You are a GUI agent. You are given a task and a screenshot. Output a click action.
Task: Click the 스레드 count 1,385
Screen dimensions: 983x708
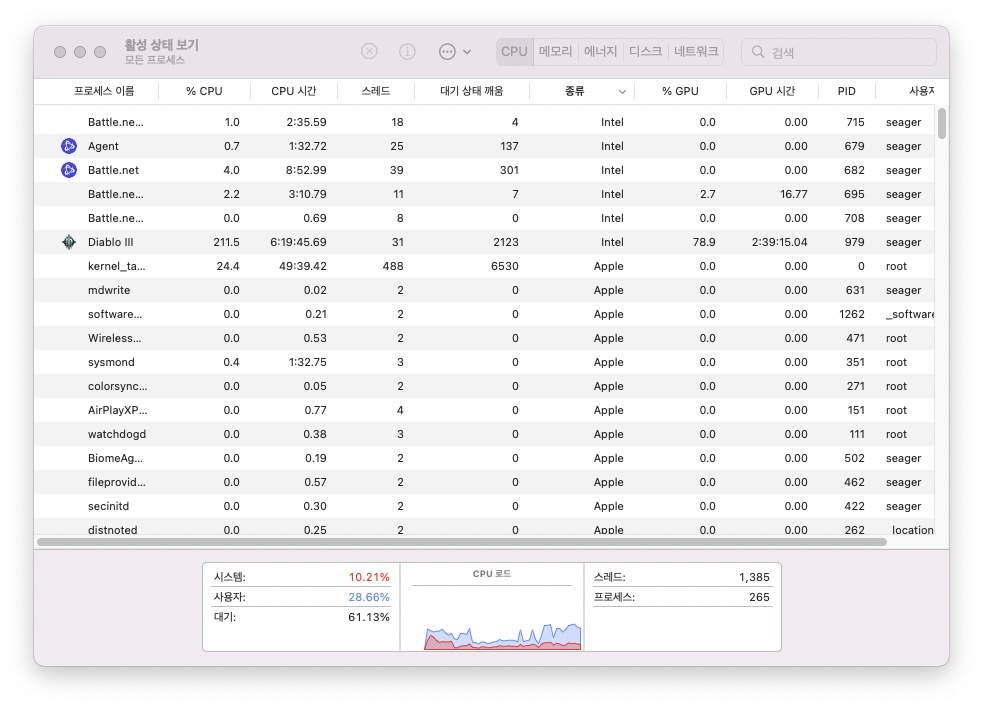pyautogui.click(x=754, y=577)
